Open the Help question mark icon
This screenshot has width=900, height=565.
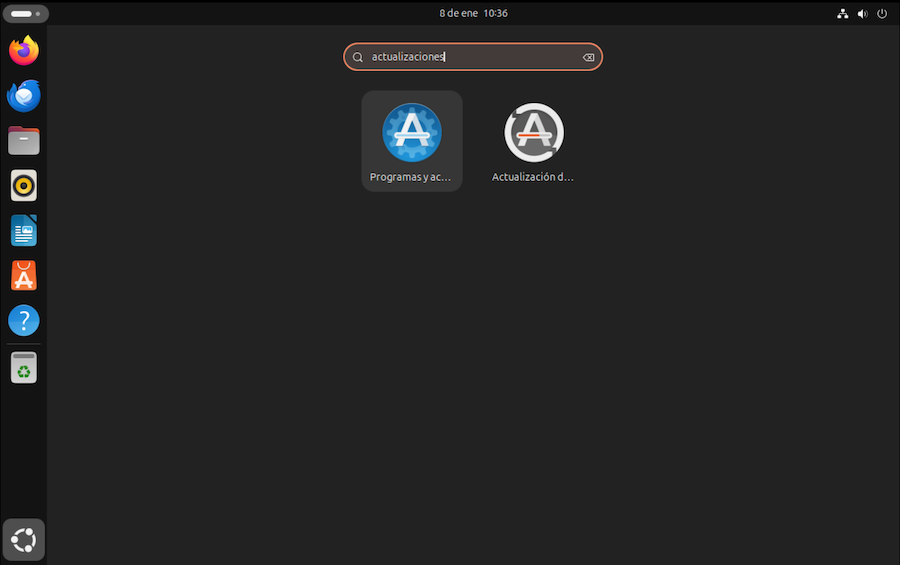tap(24, 321)
